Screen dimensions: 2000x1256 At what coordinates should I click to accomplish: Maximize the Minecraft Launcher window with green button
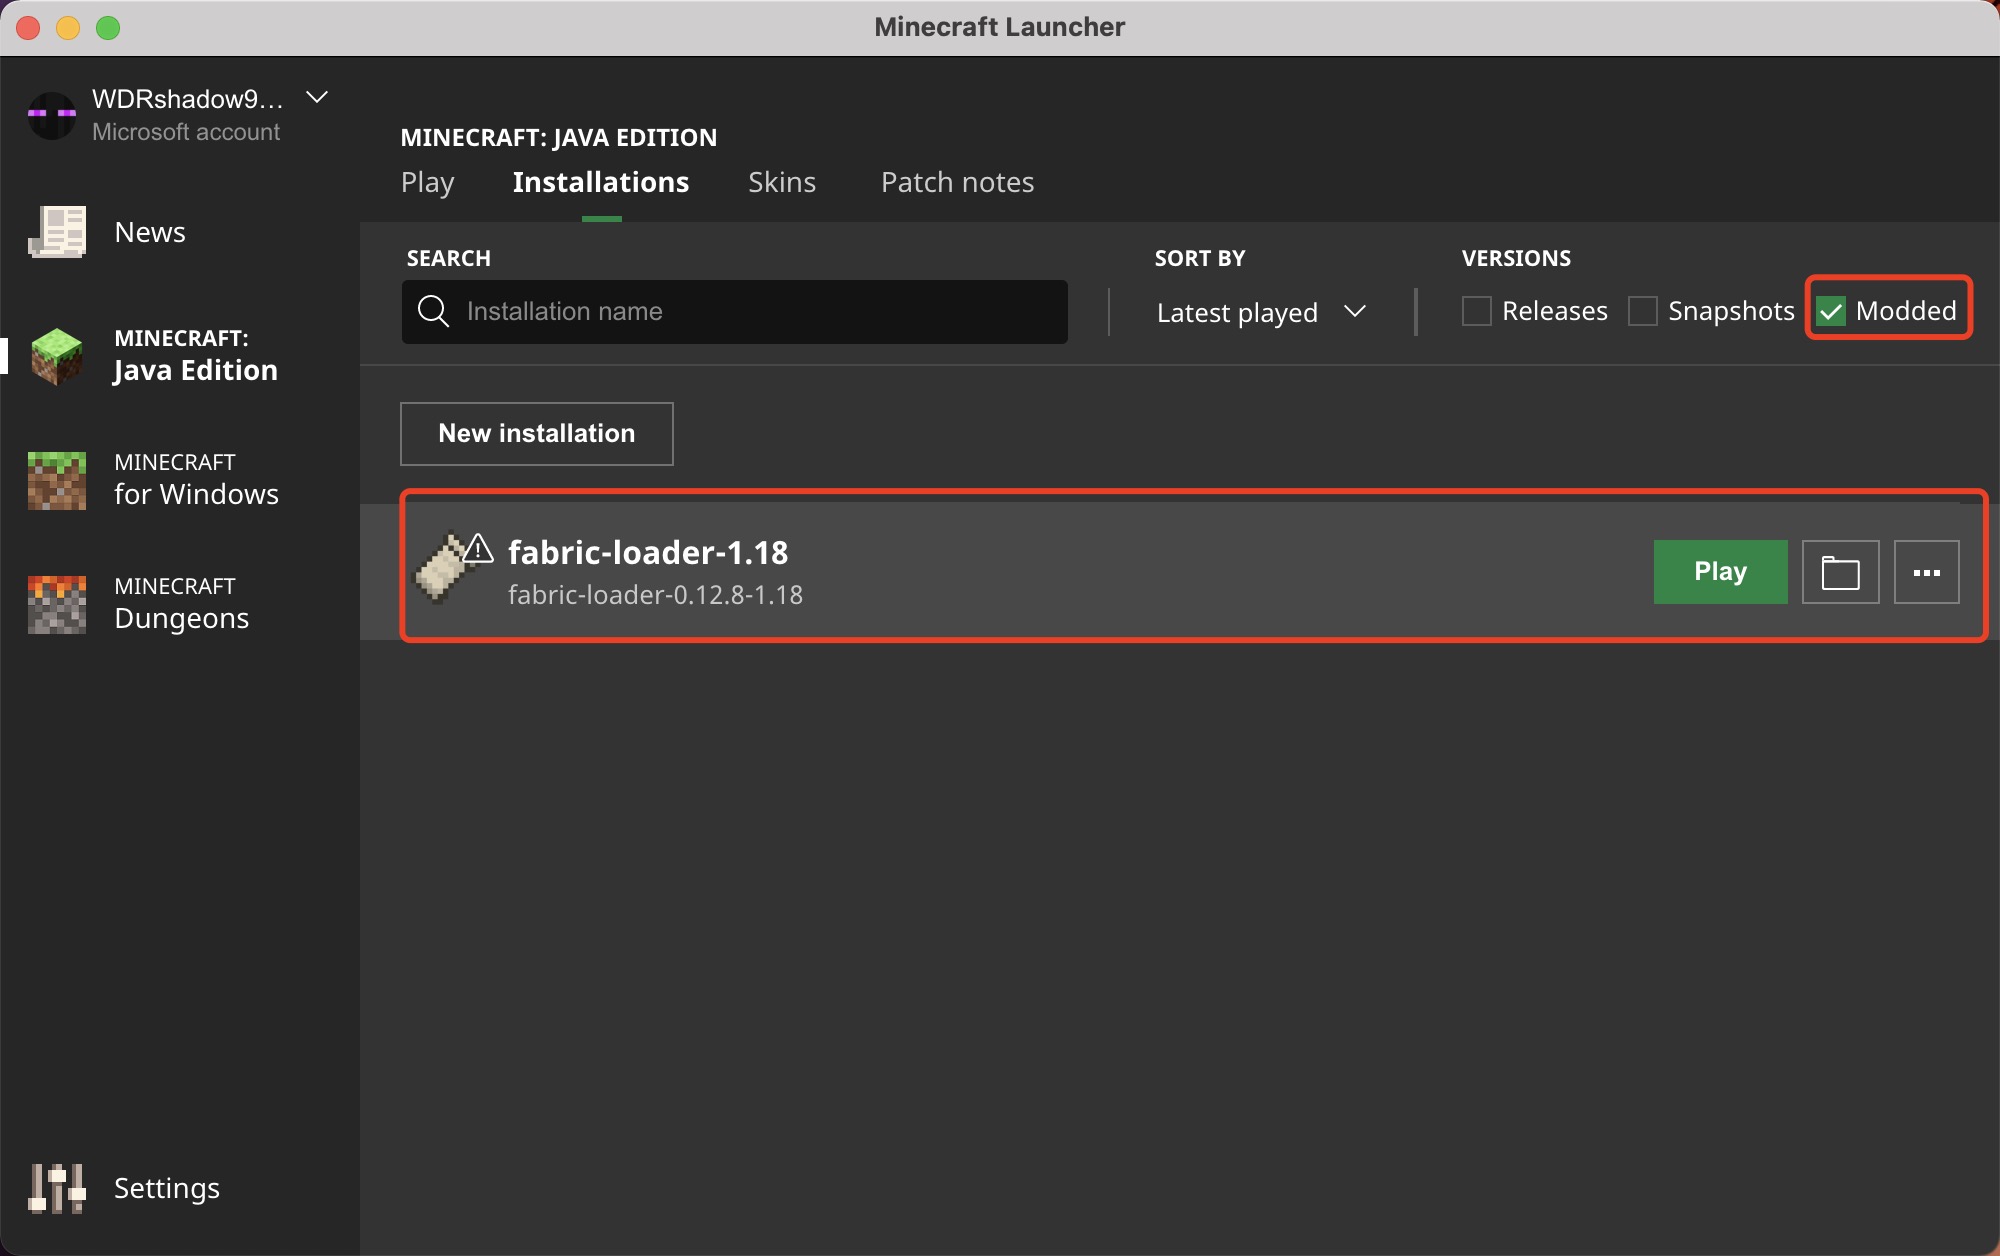pos(108,27)
